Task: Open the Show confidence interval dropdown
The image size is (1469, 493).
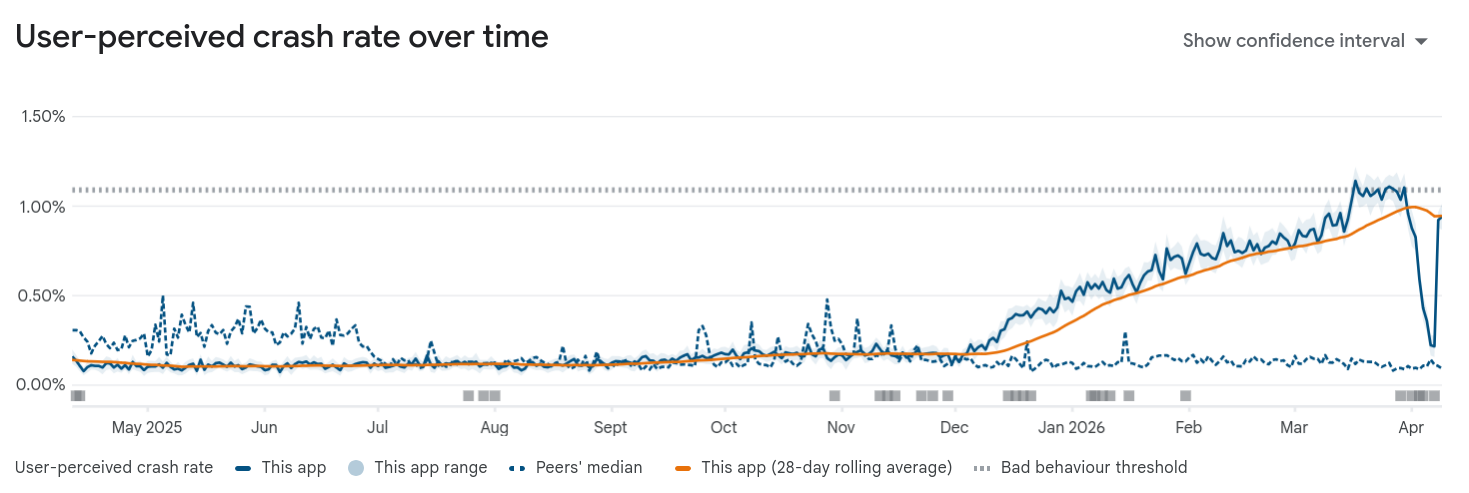Action: click(x=1294, y=41)
